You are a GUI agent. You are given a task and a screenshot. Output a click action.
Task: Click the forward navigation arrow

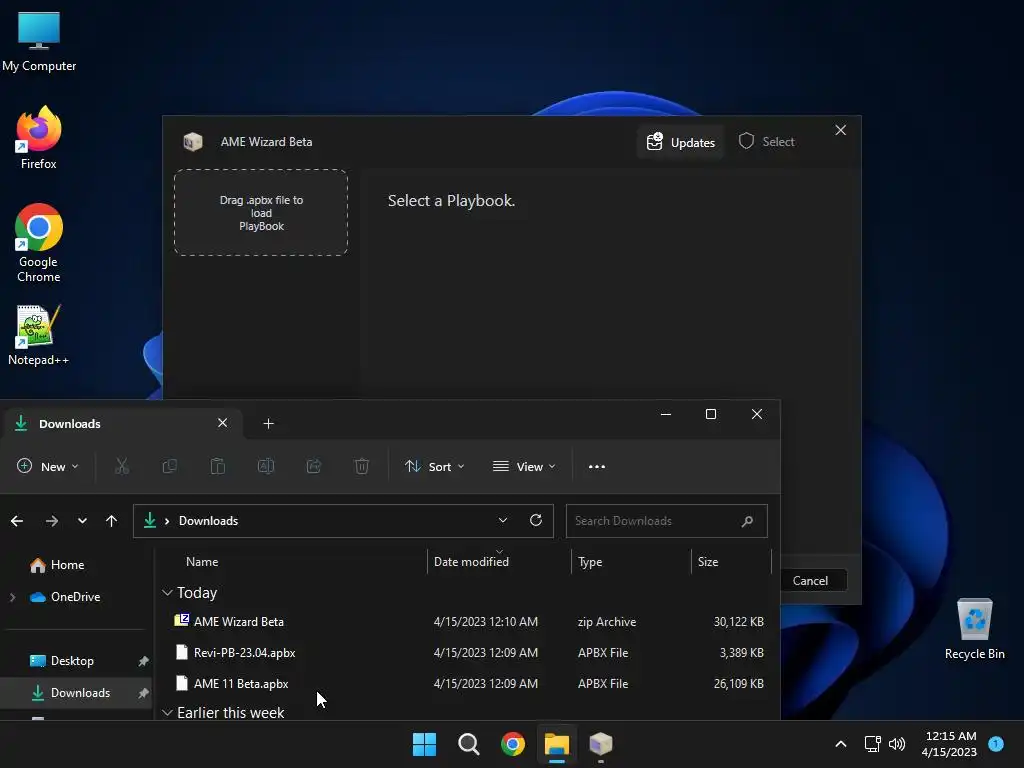pos(52,520)
